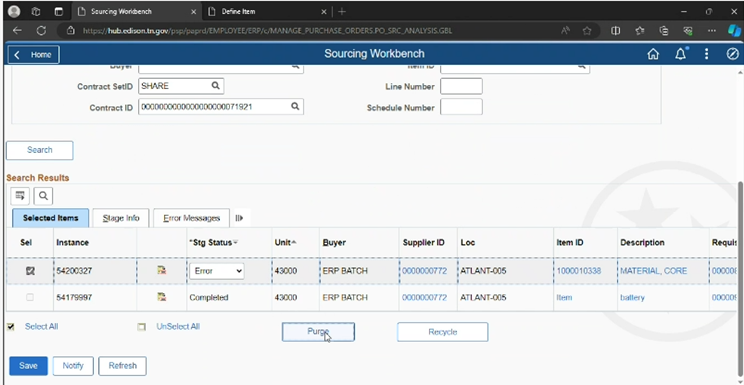Go back with the browser back arrow
The width and height of the screenshot is (744, 385).
pos(17,30)
